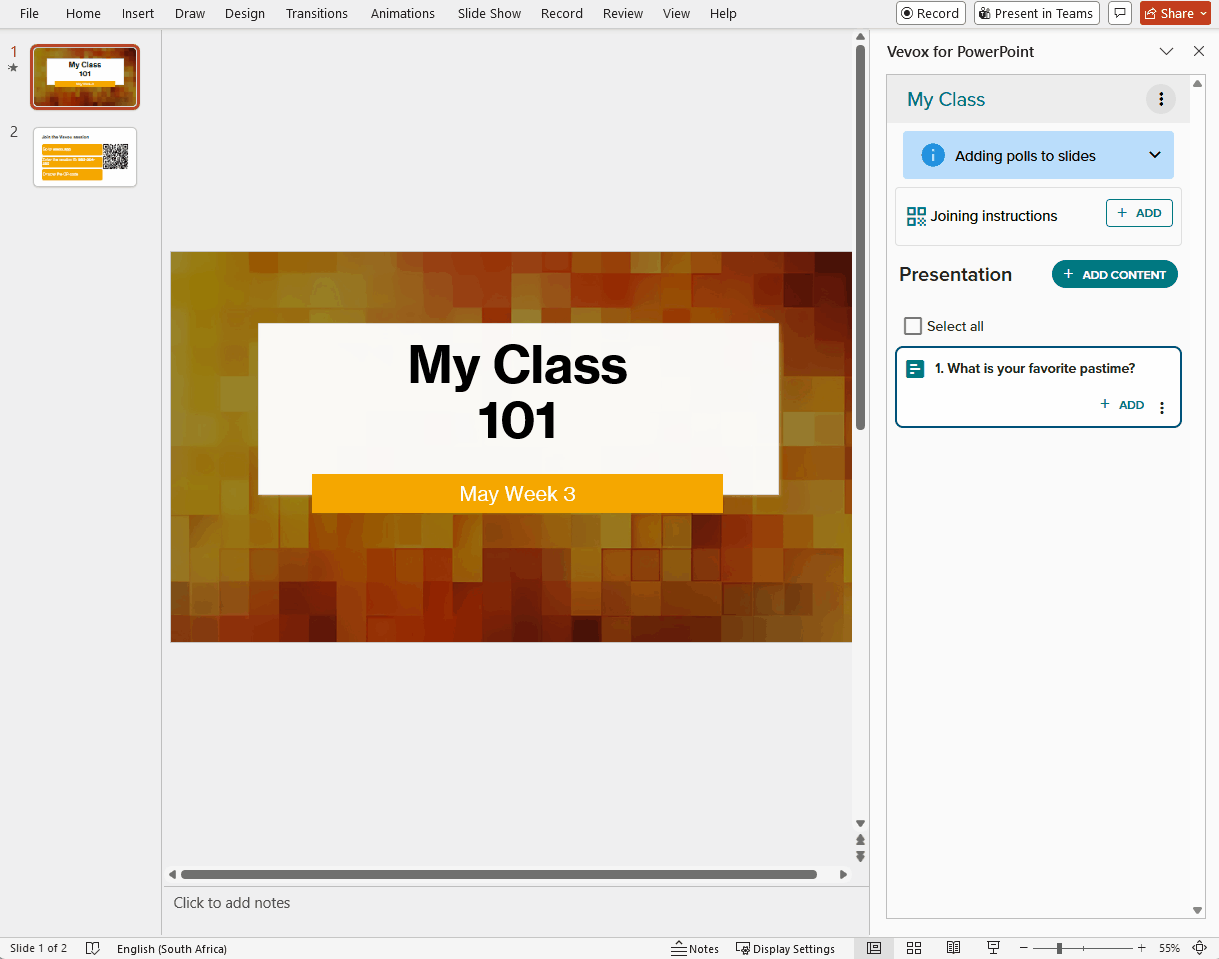This screenshot has width=1219, height=959.
Task: Open the Comments pane icon
Action: coord(1120,13)
